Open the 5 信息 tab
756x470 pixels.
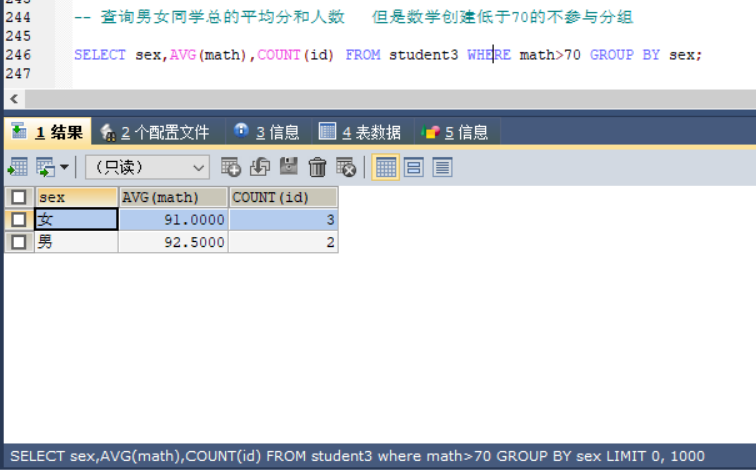[x=457, y=132]
